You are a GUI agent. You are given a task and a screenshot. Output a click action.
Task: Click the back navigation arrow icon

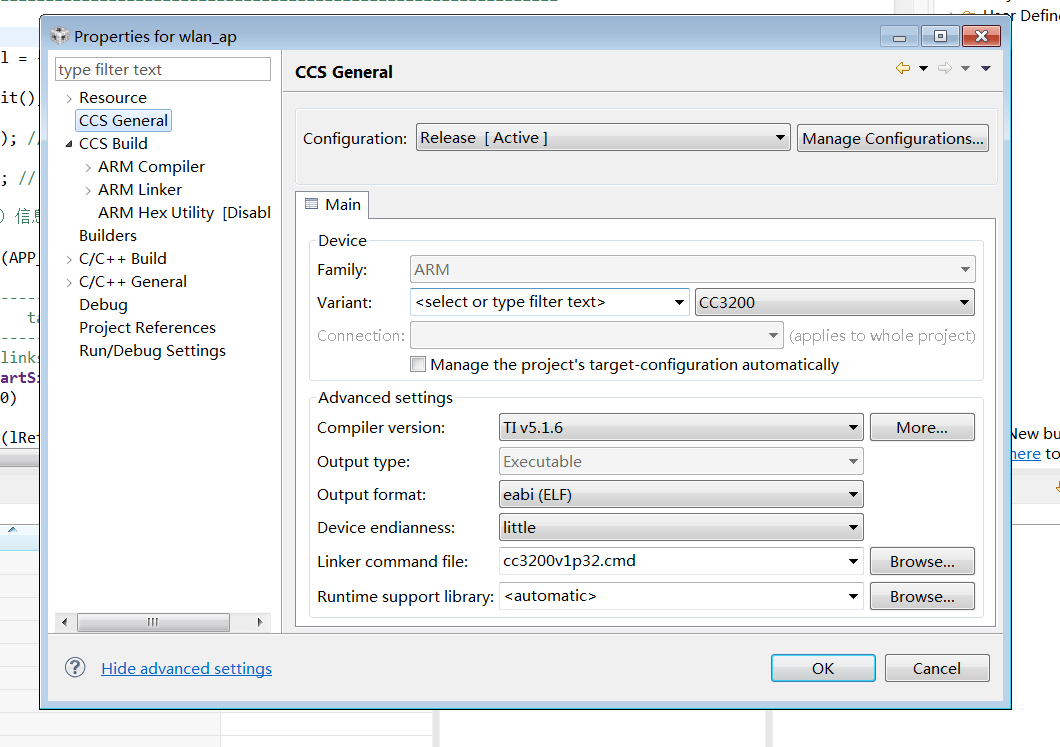click(903, 68)
